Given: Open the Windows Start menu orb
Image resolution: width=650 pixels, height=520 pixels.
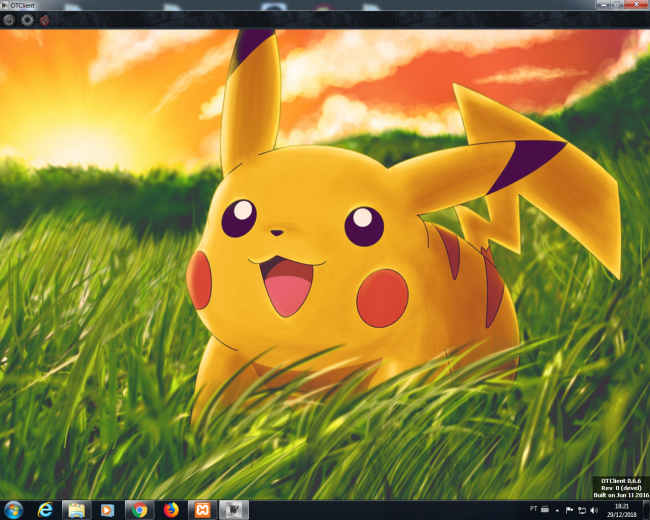Looking at the screenshot, I should pyautogui.click(x=13, y=510).
